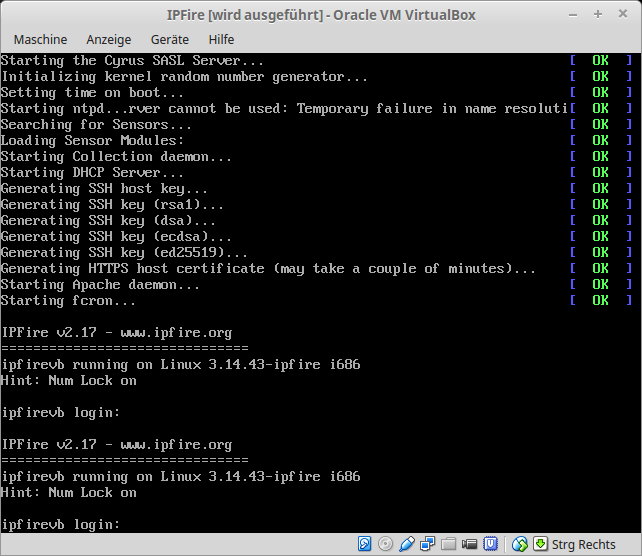
Task: Click the network adapters indicator icon
Action: 427,544
